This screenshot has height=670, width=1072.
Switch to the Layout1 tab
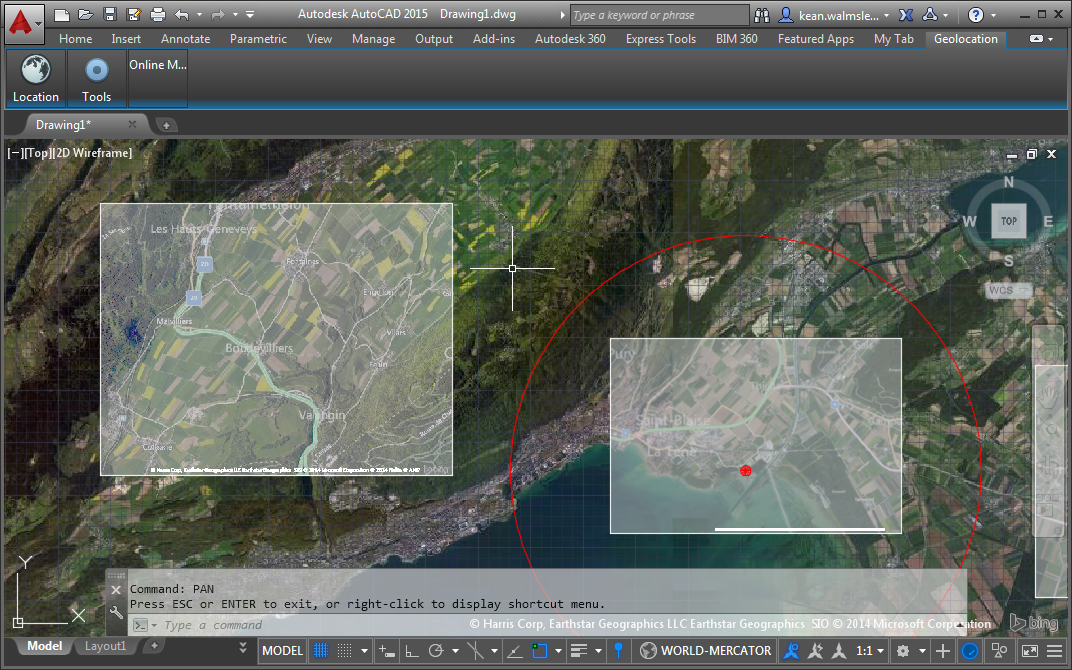(x=105, y=646)
